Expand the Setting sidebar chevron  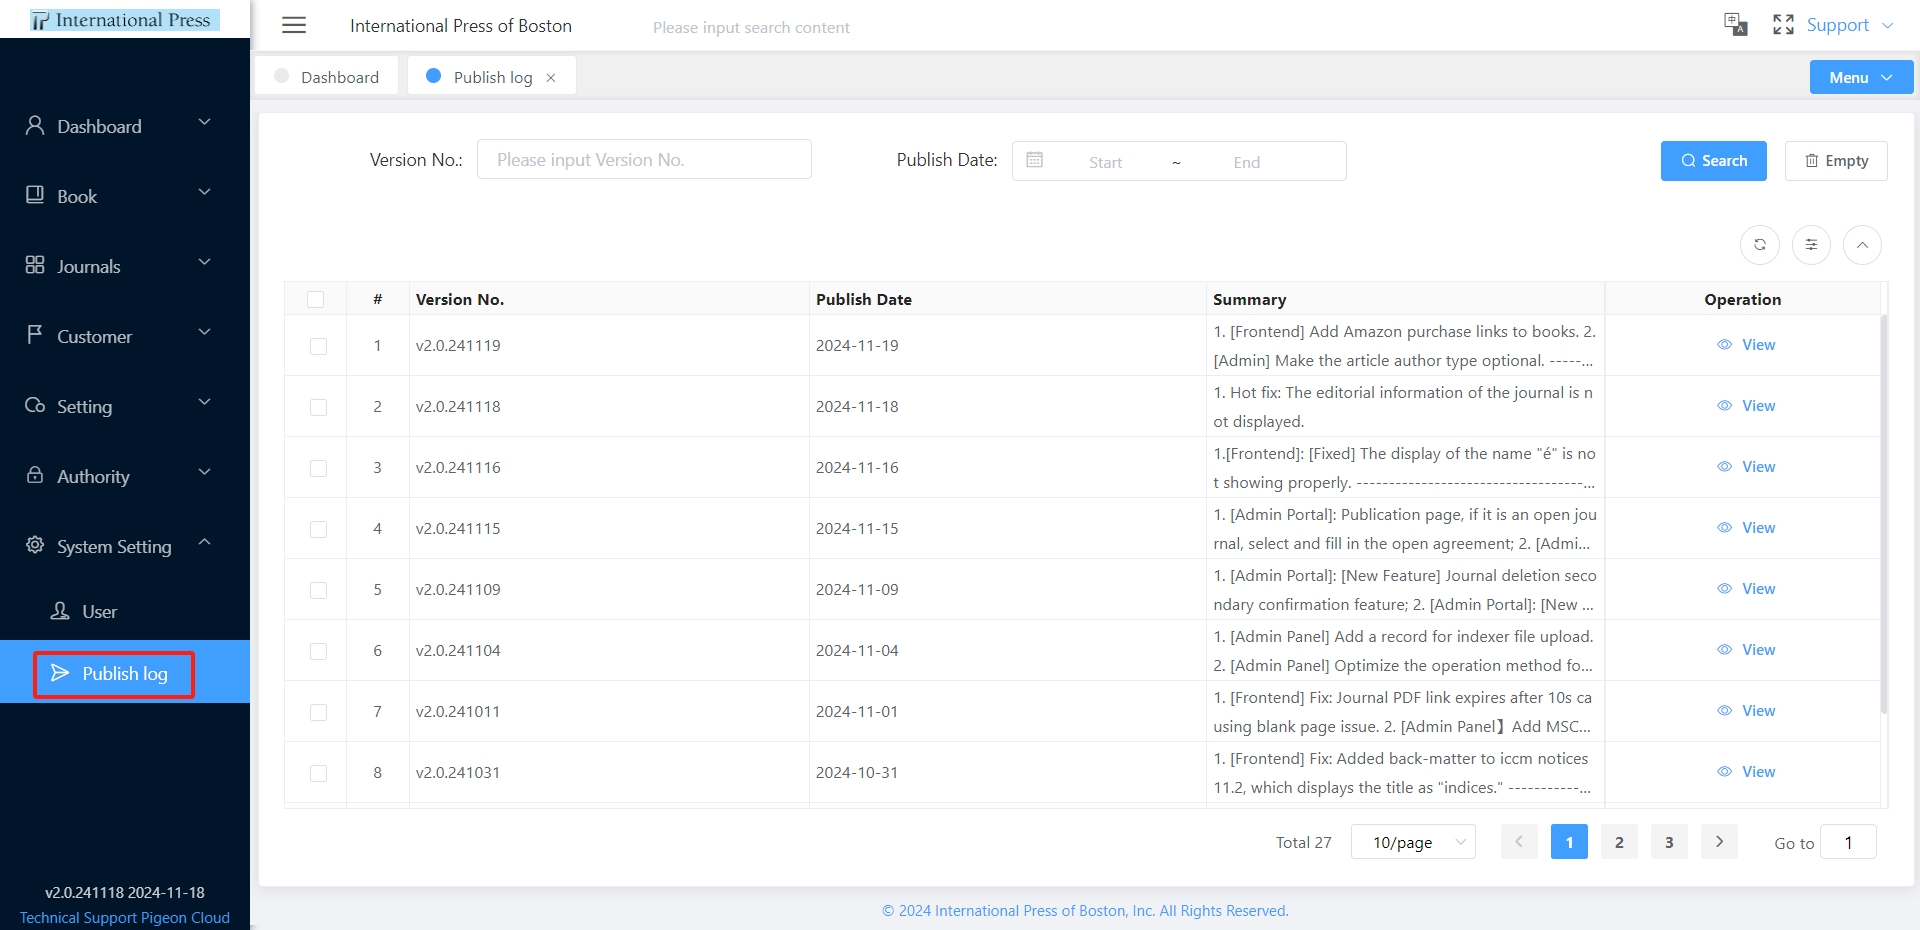205,402
